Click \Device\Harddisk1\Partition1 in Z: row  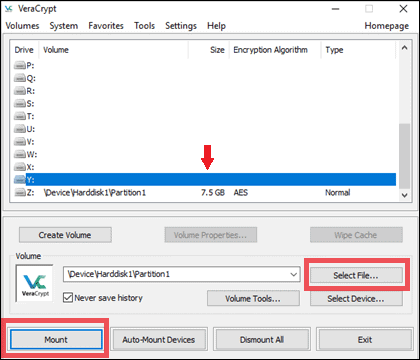(95, 193)
